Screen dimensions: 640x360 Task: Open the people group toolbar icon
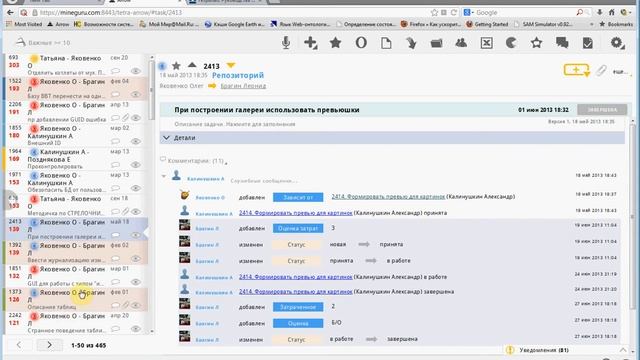pos(461,42)
